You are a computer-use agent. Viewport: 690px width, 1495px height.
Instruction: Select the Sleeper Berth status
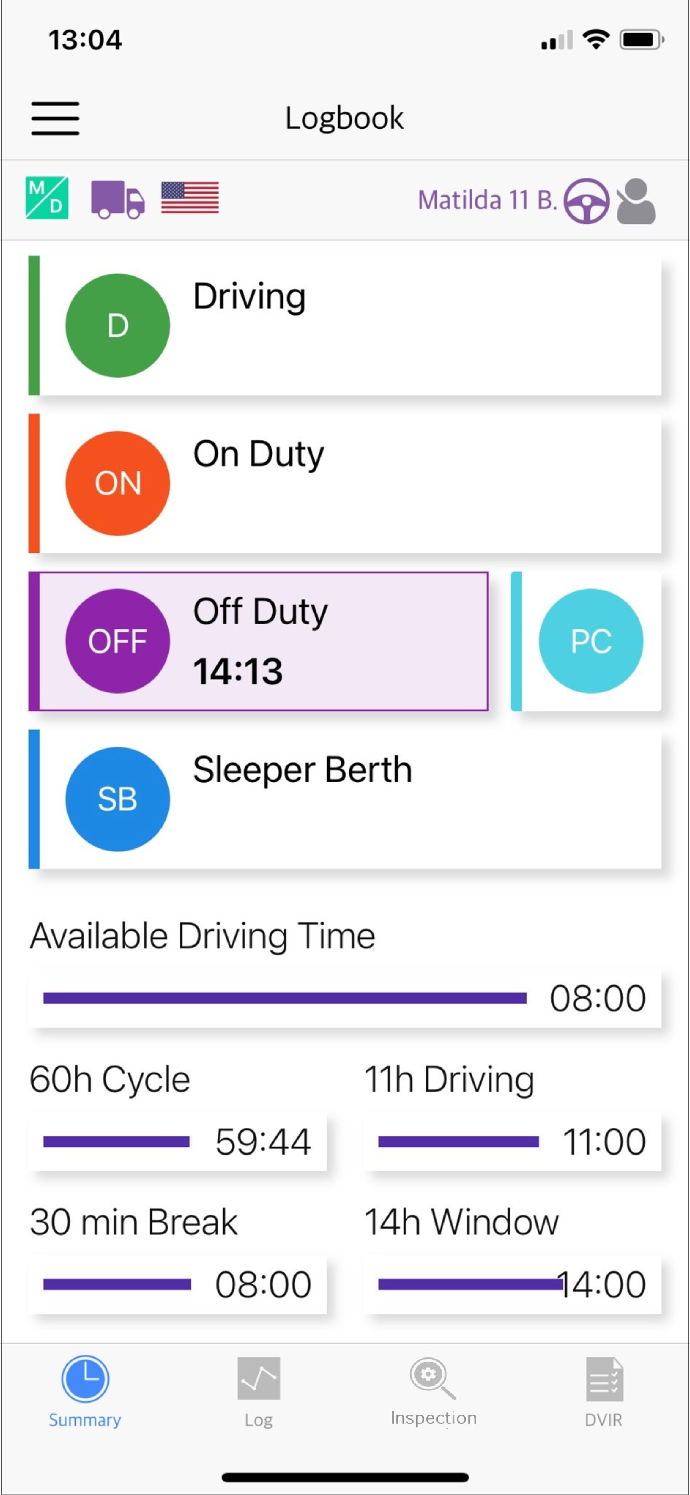[345, 799]
